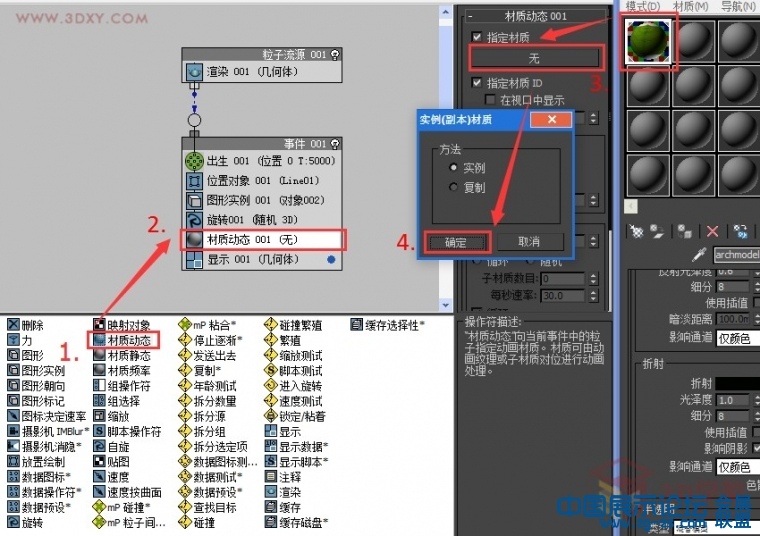Click particle view scrollbar down arrow
The height and width of the screenshot is (536, 760).
[x=445, y=305]
